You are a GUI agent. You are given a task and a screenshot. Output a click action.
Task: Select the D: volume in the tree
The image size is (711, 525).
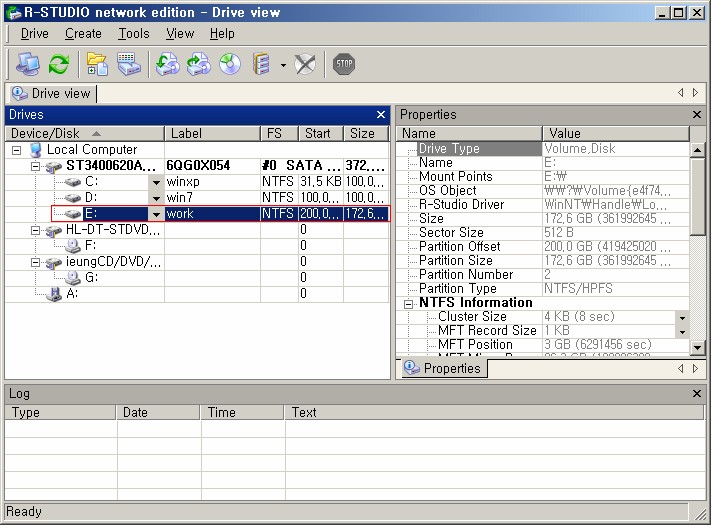pos(92,198)
